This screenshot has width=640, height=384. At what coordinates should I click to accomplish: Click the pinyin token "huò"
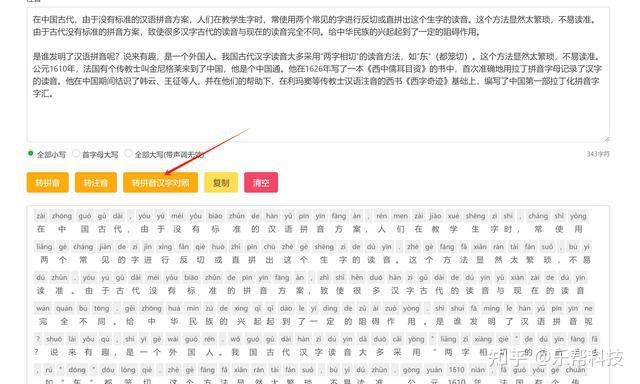click(218, 246)
